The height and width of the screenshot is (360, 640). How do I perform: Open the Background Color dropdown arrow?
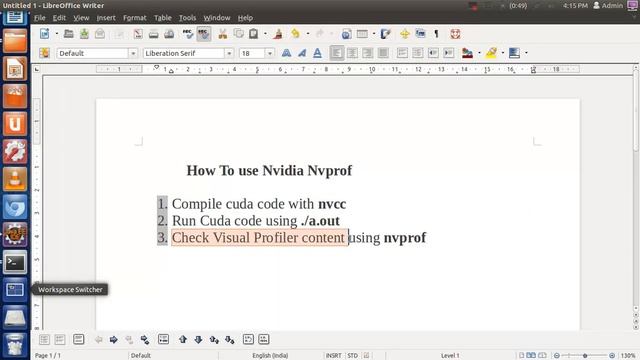tap(526, 53)
